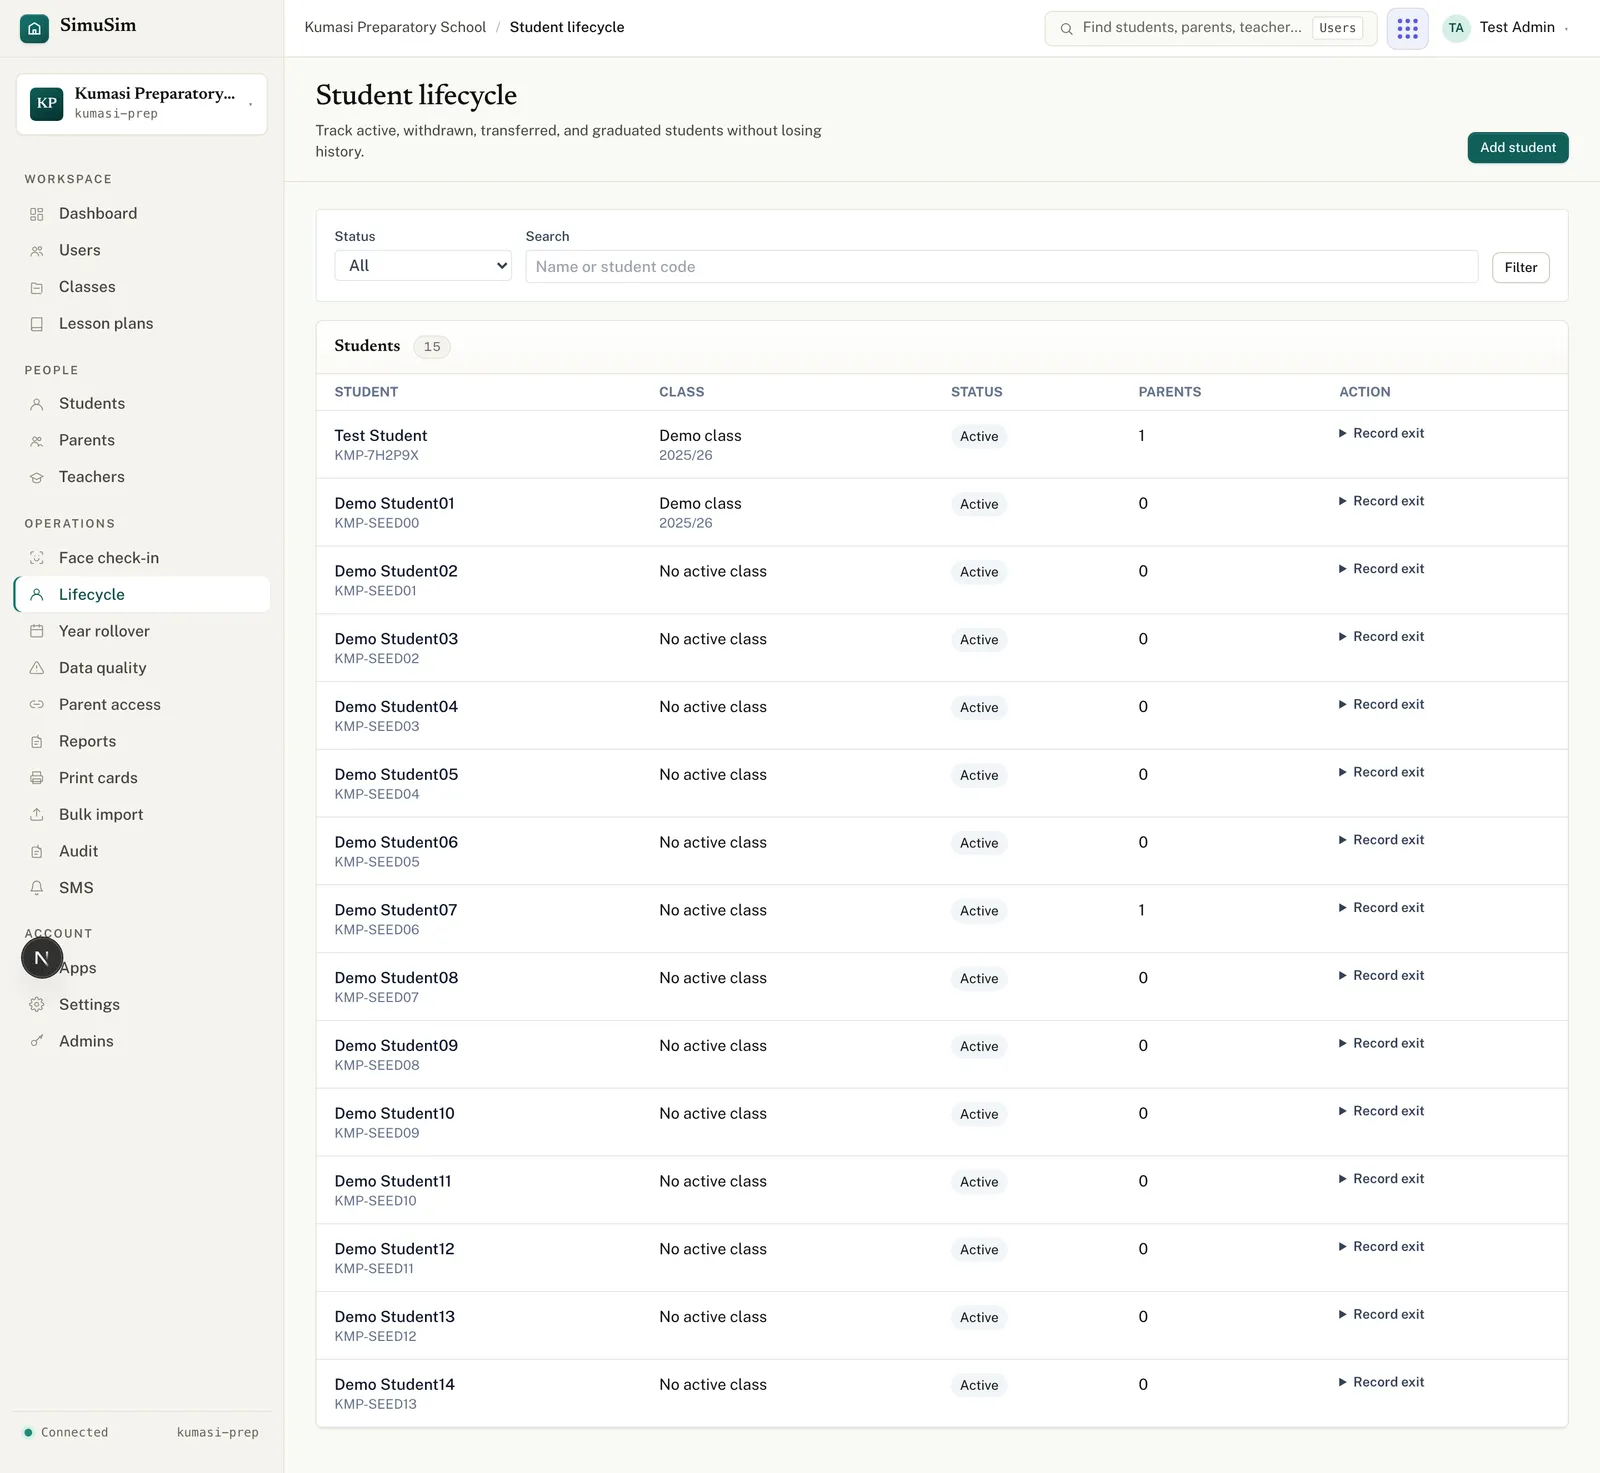This screenshot has height=1473, width=1600.
Task: Click the Add student button
Action: [x=1518, y=147]
